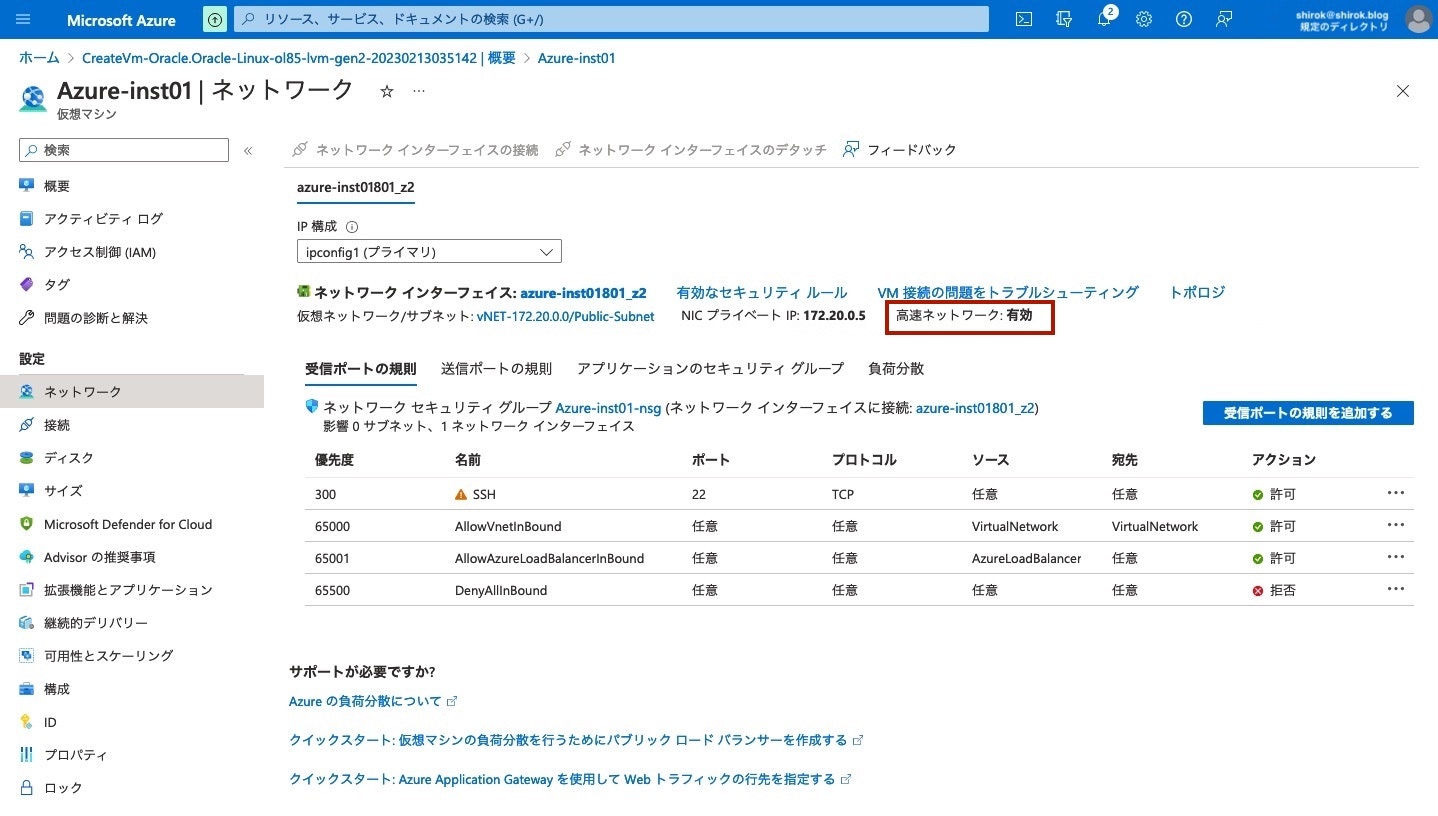Click the info icon next to IP 構成
Viewport: 1438px width, 816px height.
352,227
